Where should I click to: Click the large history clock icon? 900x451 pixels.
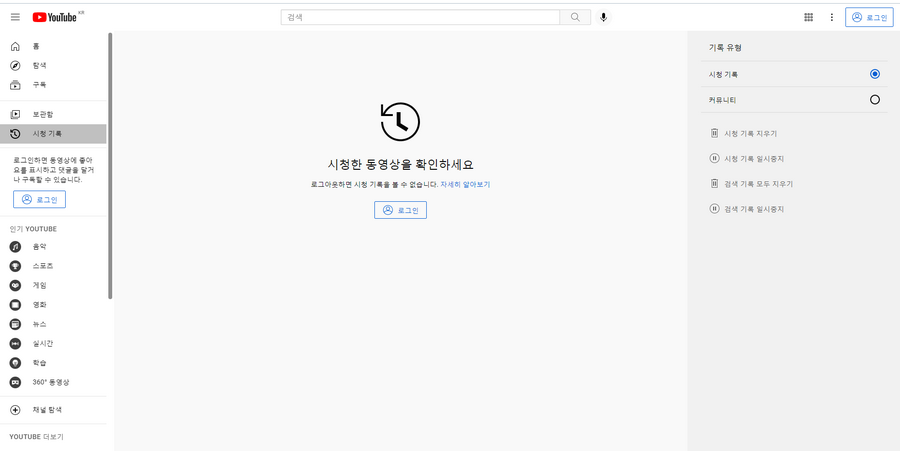[x=401, y=122]
